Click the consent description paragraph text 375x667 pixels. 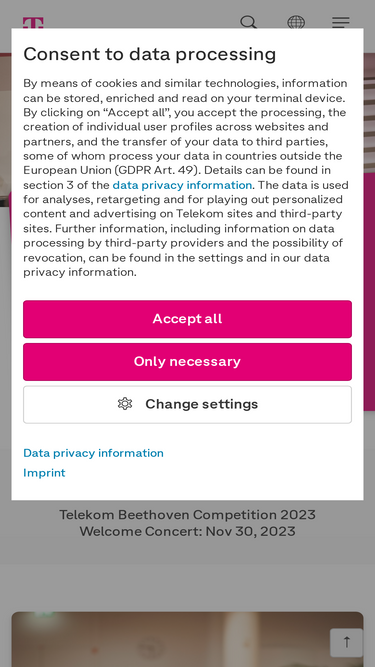pyautogui.click(x=186, y=177)
